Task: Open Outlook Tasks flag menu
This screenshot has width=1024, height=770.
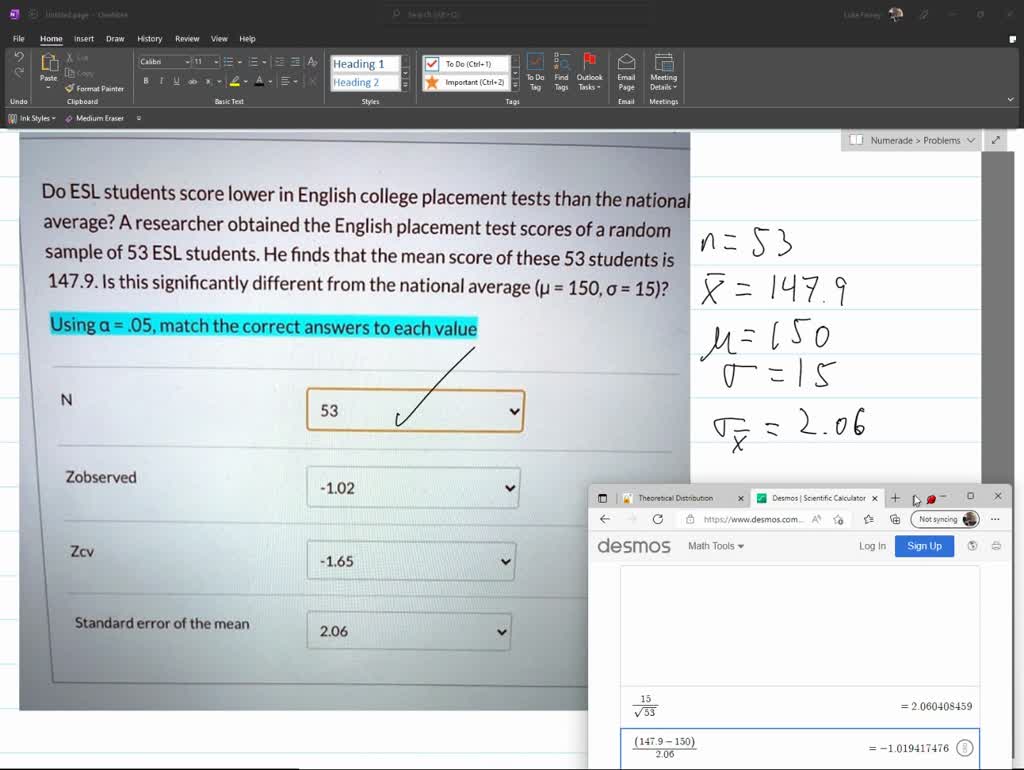Action: pos(589,72)
